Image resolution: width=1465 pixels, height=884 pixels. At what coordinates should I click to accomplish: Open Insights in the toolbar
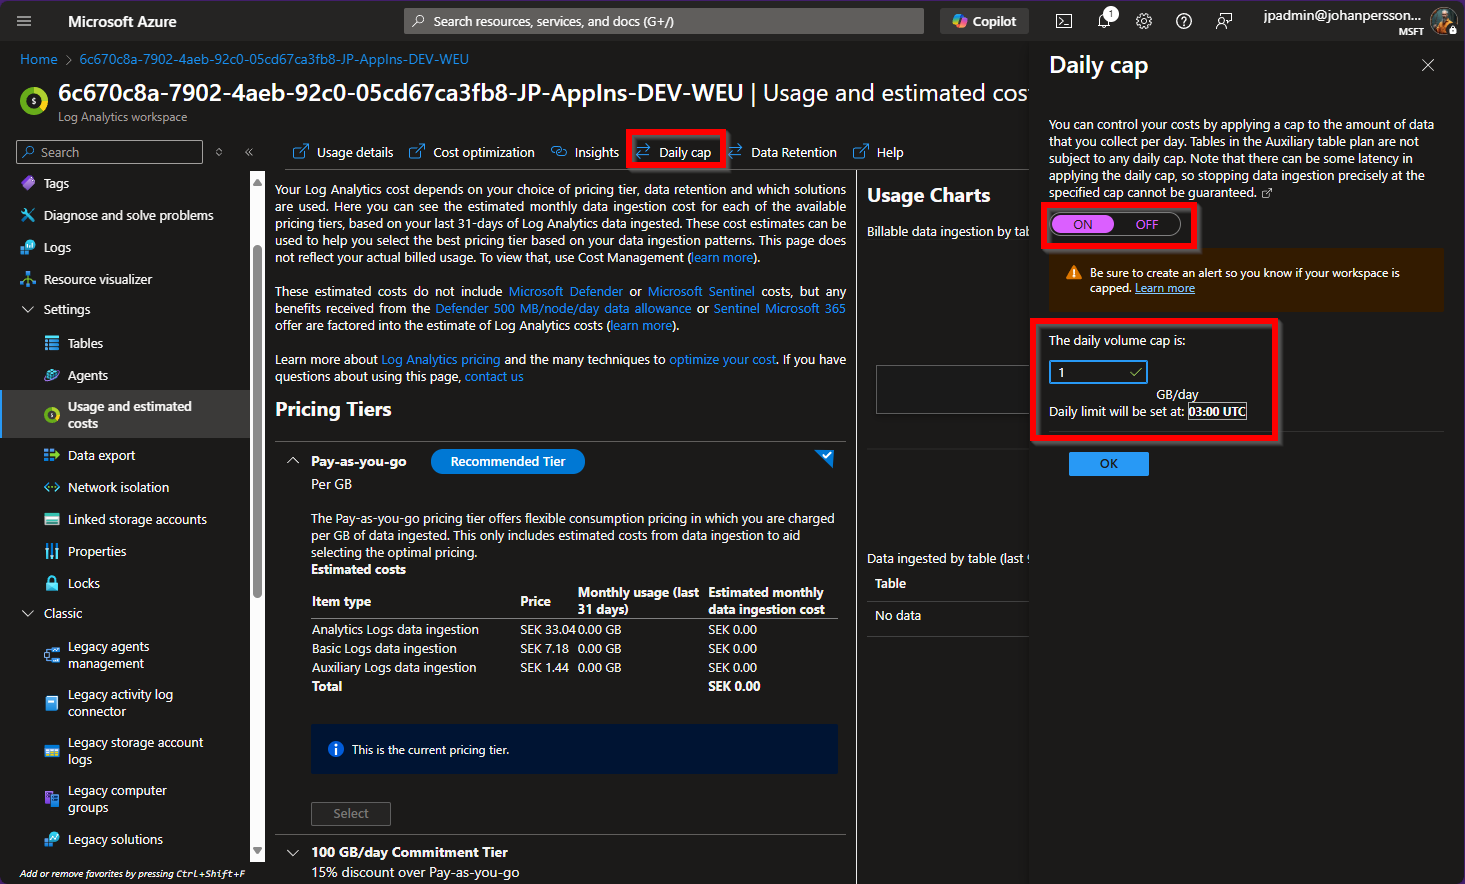[585, 153]
